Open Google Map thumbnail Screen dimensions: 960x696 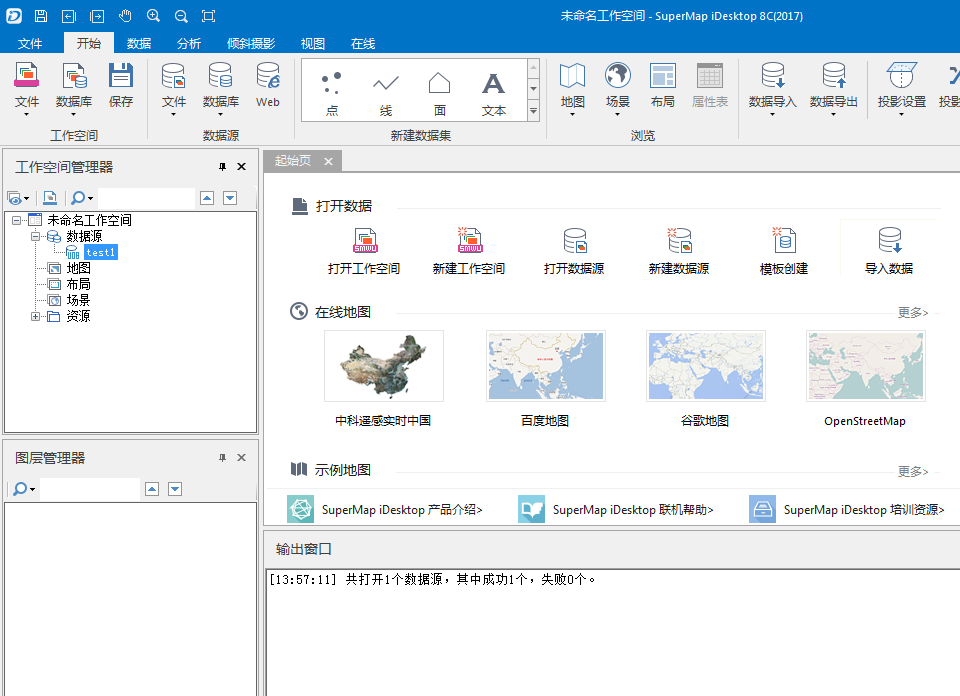[x=705, y=366]
